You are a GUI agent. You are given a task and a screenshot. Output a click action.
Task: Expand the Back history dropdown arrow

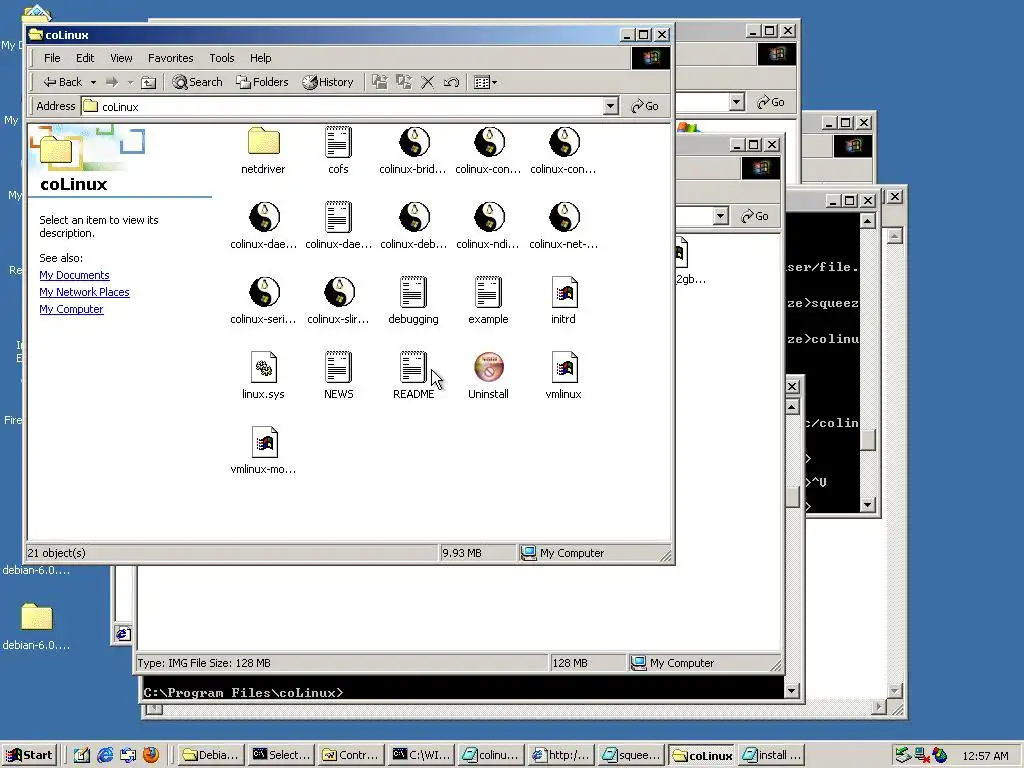point(93,82)
